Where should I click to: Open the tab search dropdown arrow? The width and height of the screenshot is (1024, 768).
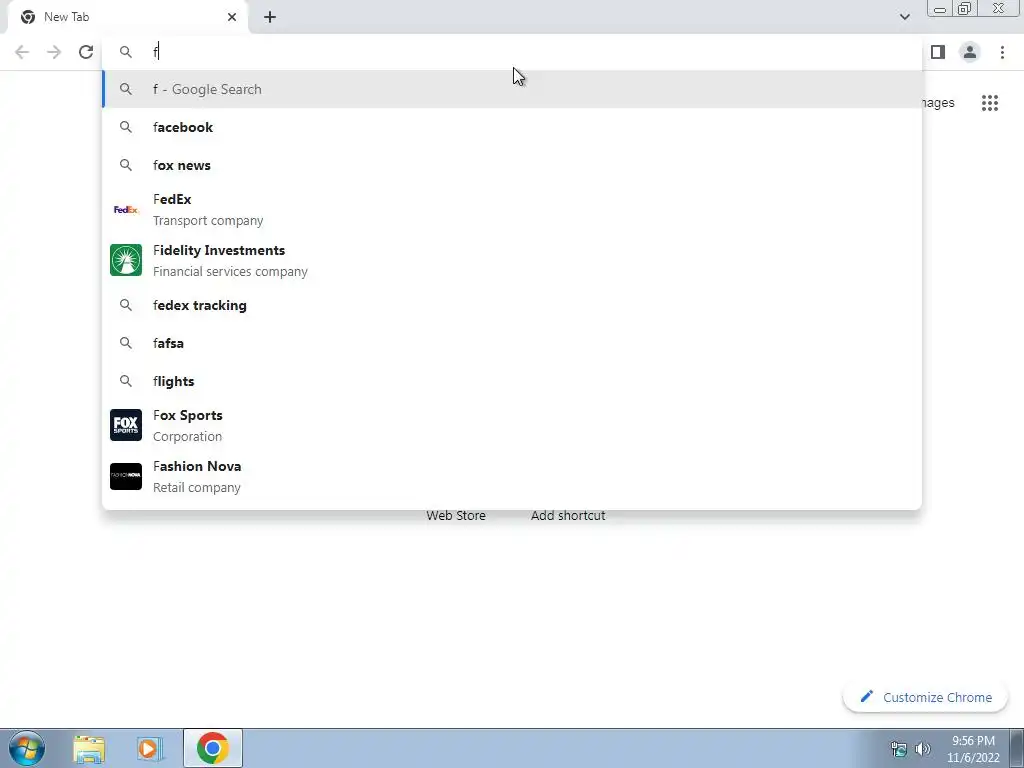click(904, 17)
